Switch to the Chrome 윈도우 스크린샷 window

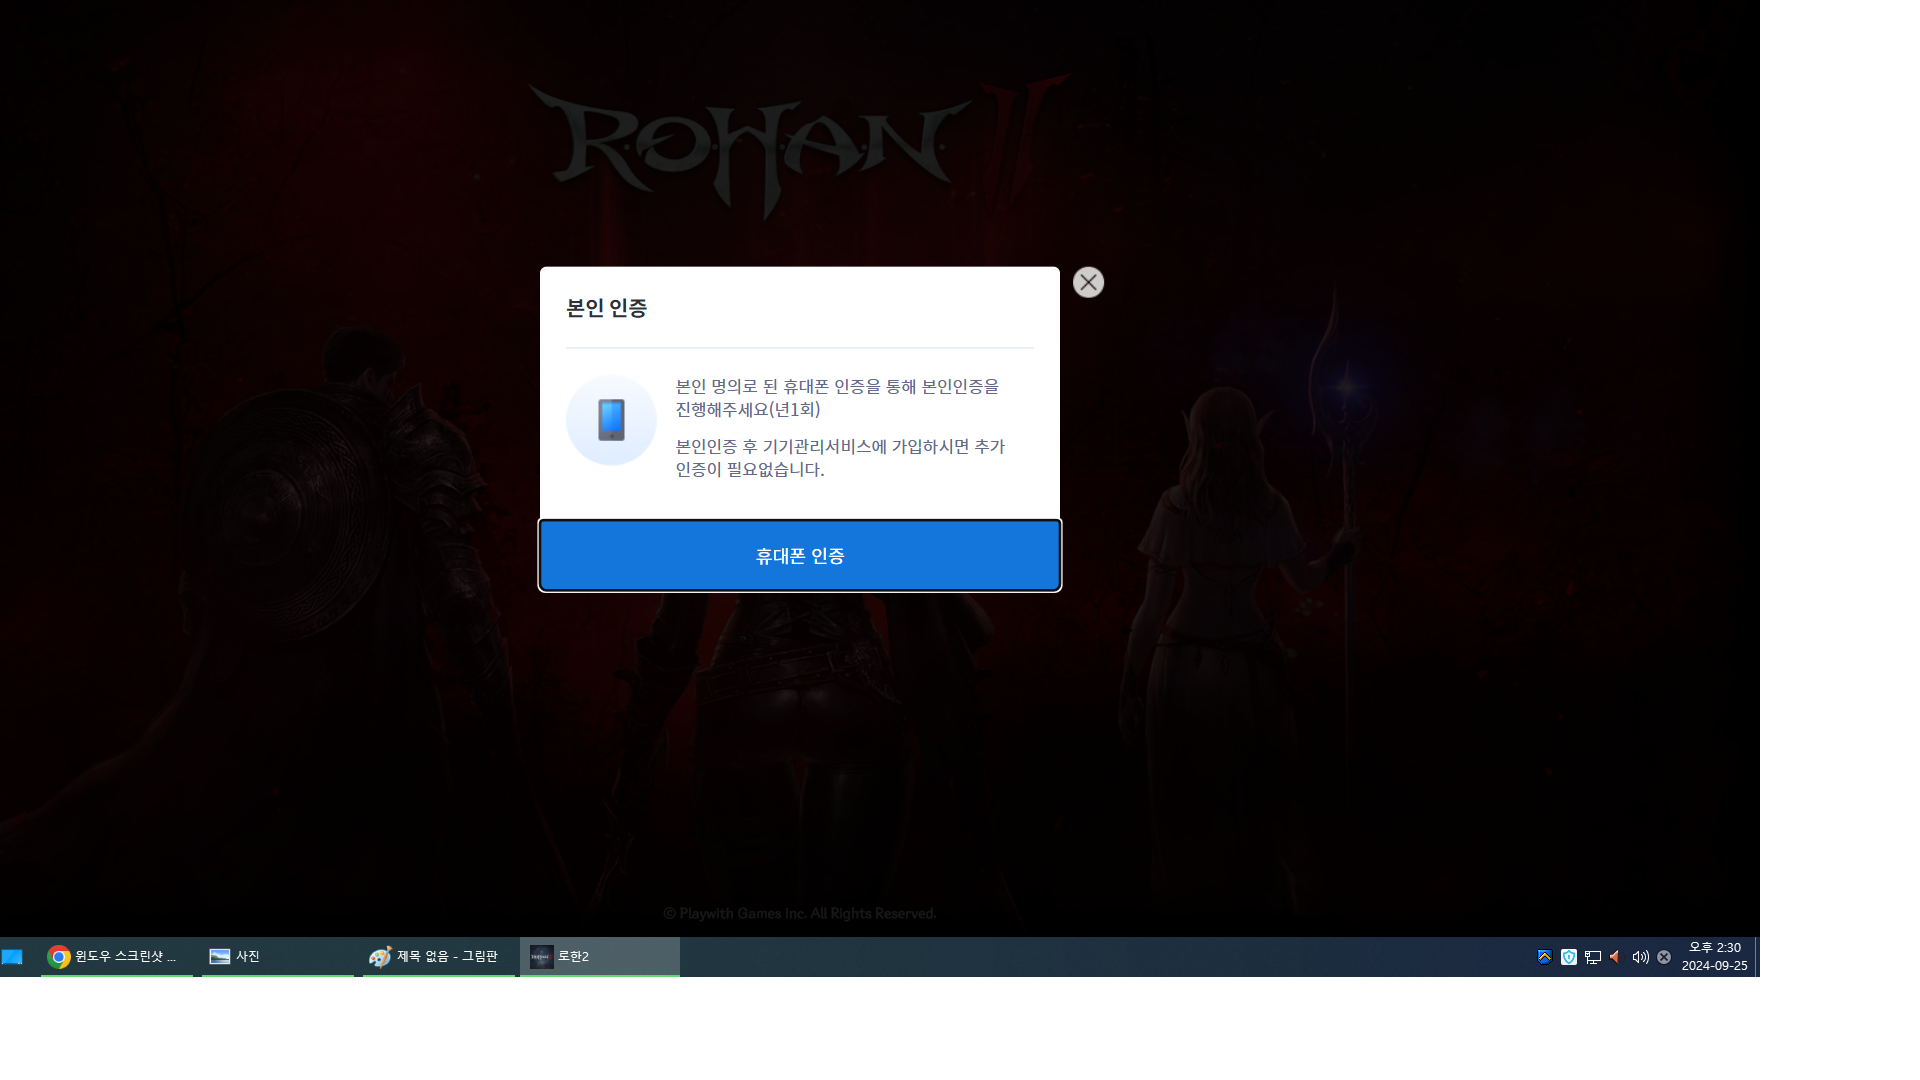[x=116, y=957]
